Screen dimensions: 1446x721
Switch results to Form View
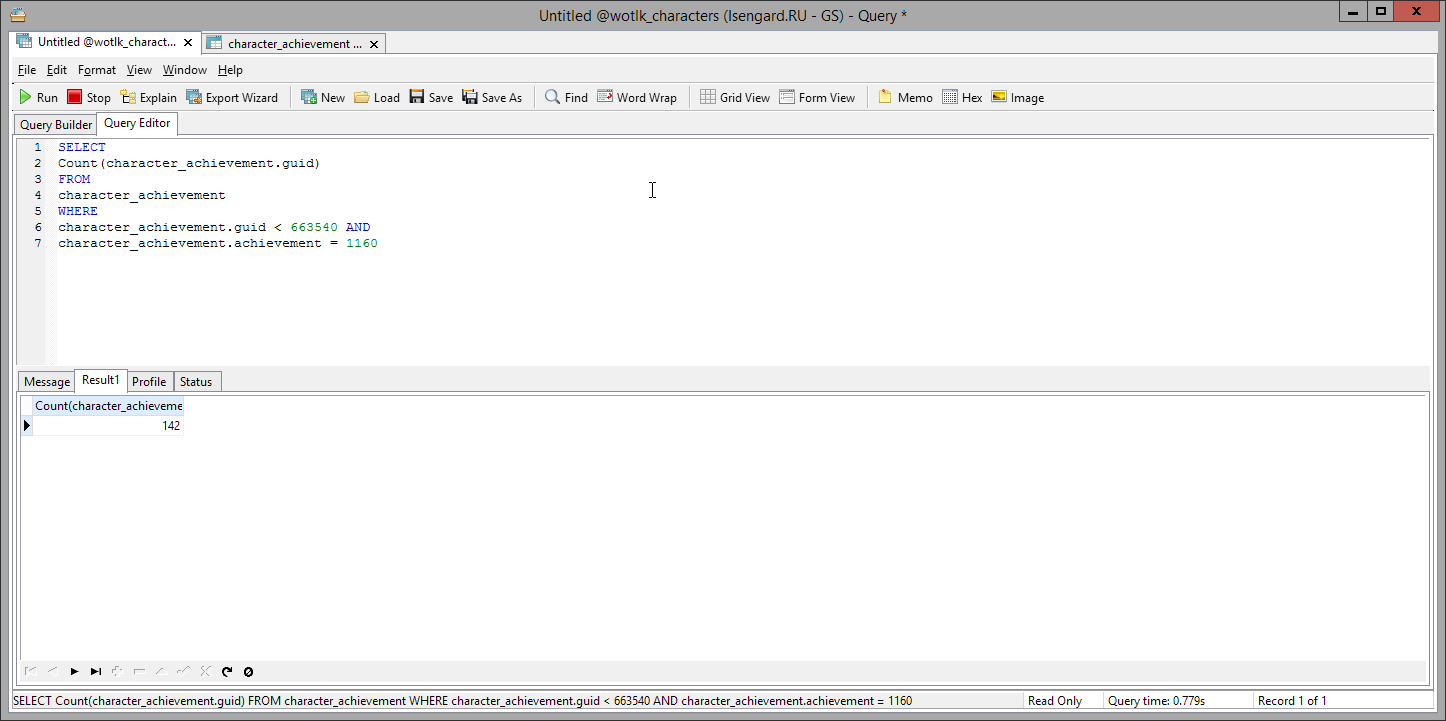point(817,97)
